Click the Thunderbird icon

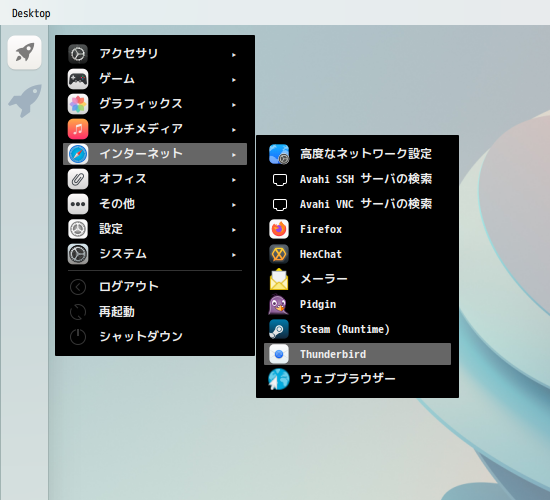coord(279,354)
